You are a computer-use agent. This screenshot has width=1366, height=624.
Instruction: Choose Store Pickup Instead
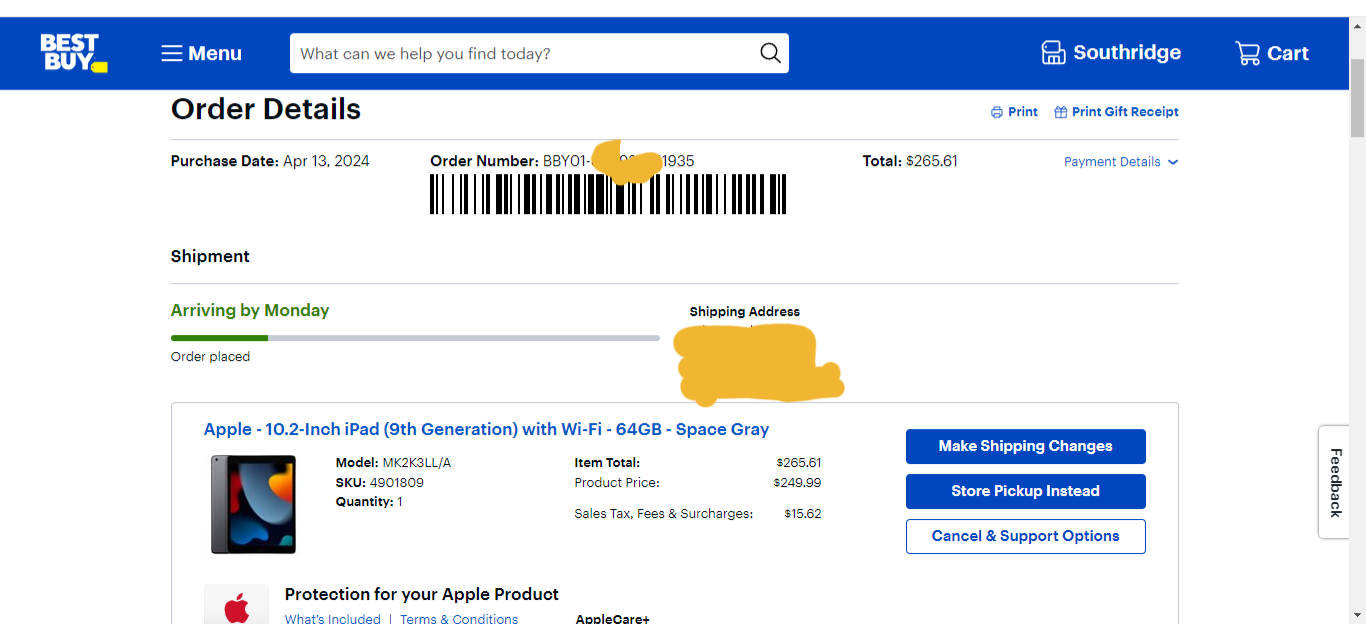coord(1025,491)
